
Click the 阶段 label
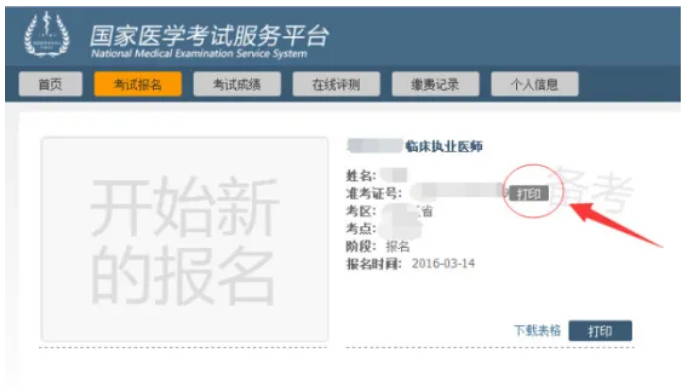(361, 246)
